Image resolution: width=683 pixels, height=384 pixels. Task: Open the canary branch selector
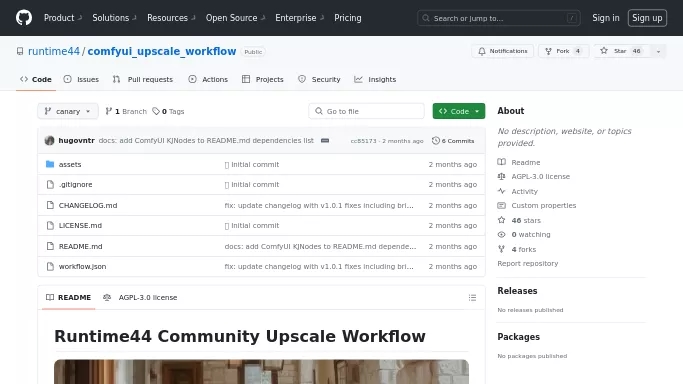pyautogui.click(x=68, y=111)
